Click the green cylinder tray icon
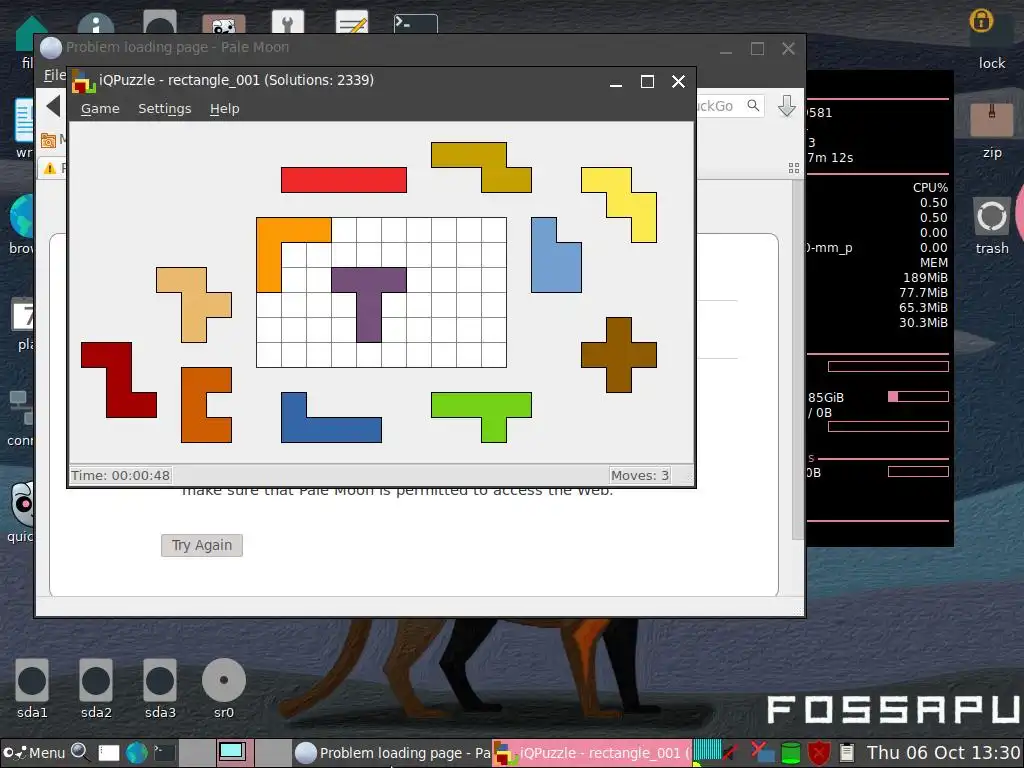Viewport: 1024px width, 768px height. [x=791, y=753]
